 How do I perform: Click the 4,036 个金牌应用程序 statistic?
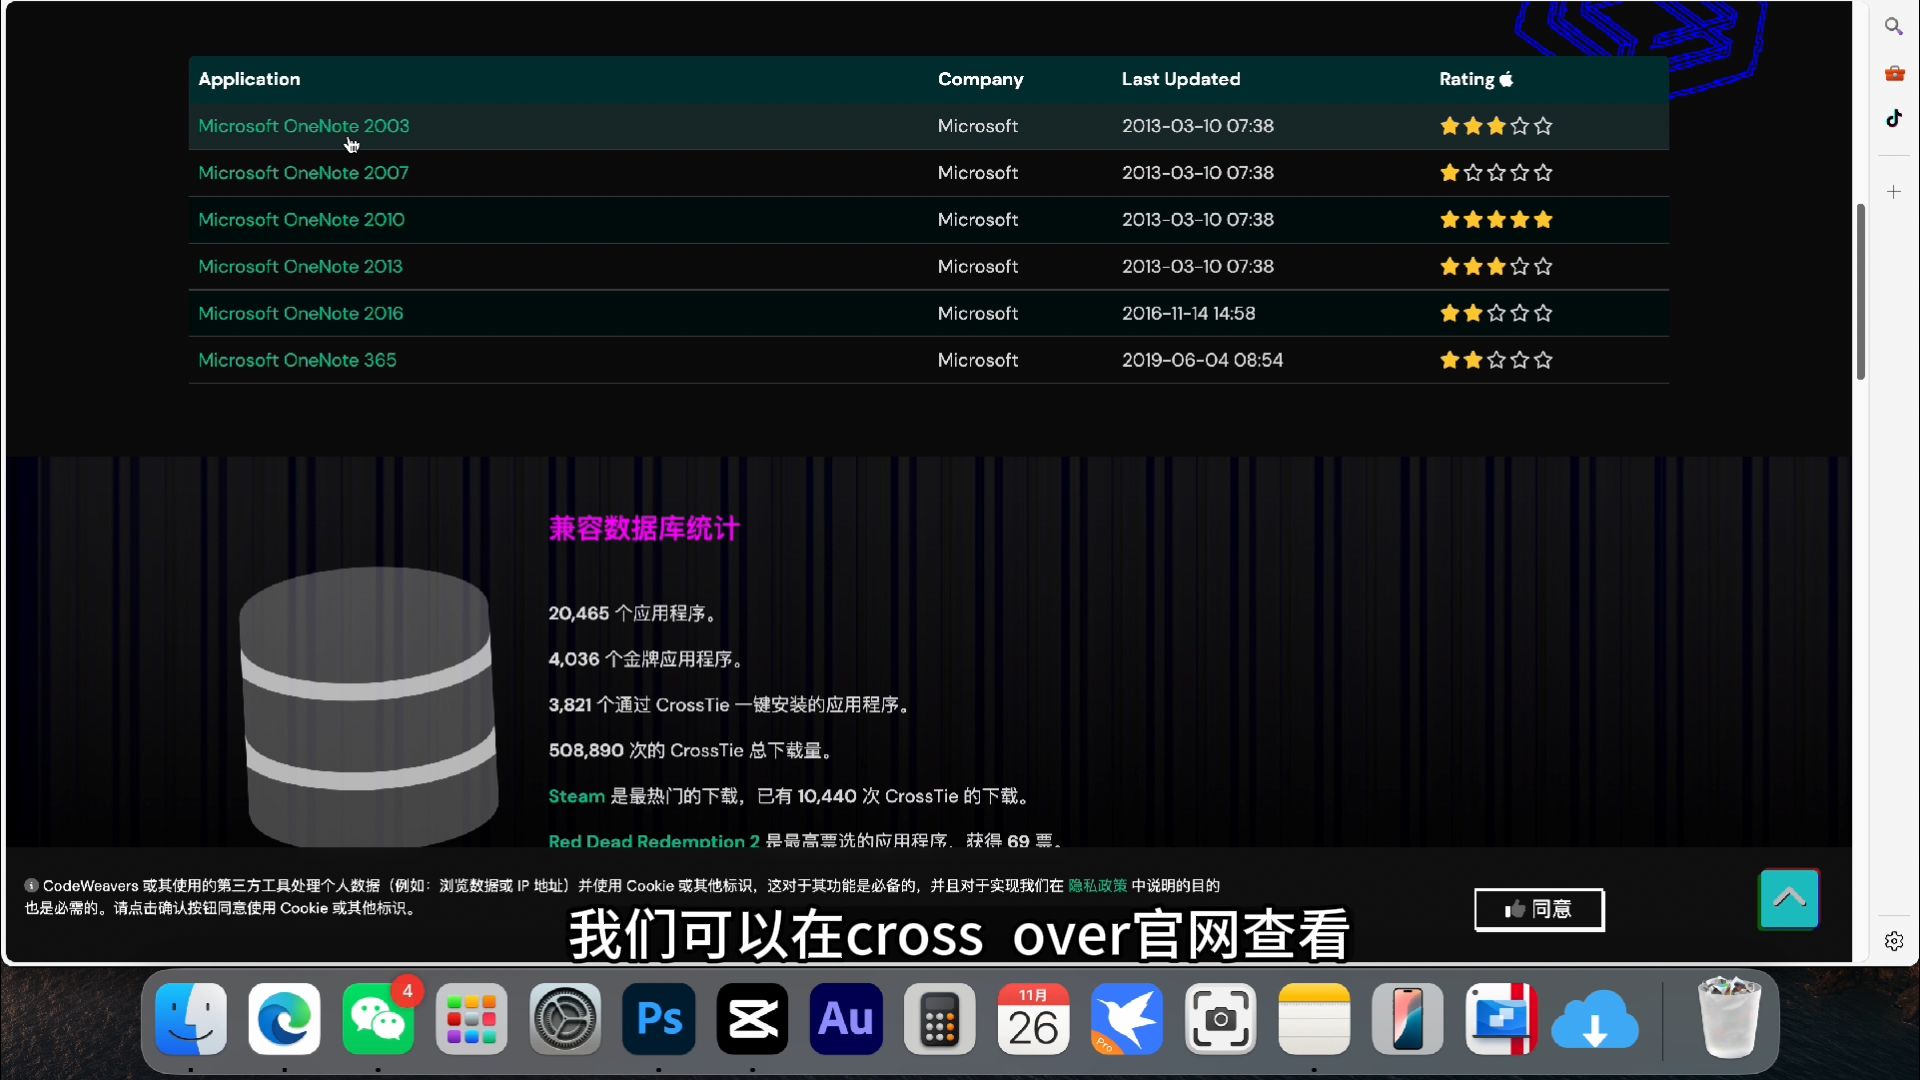(646, 660)
